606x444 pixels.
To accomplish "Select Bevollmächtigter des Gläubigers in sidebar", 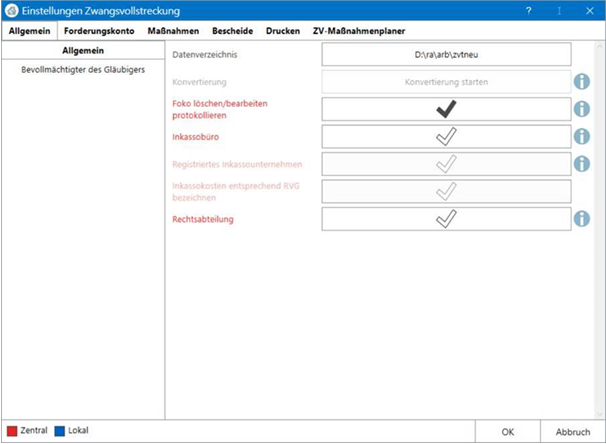I will click(83, 70).
